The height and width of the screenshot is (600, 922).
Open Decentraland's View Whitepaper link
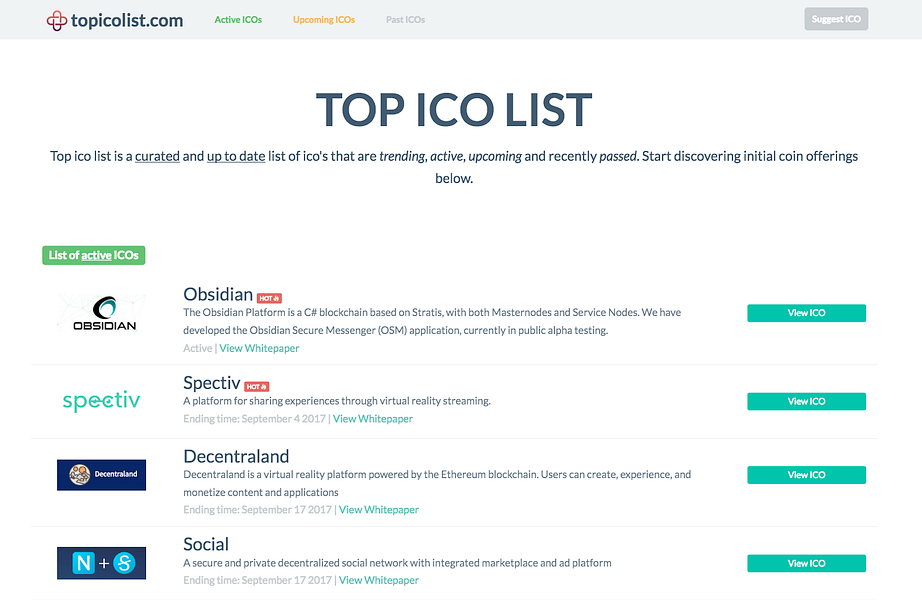378,509
